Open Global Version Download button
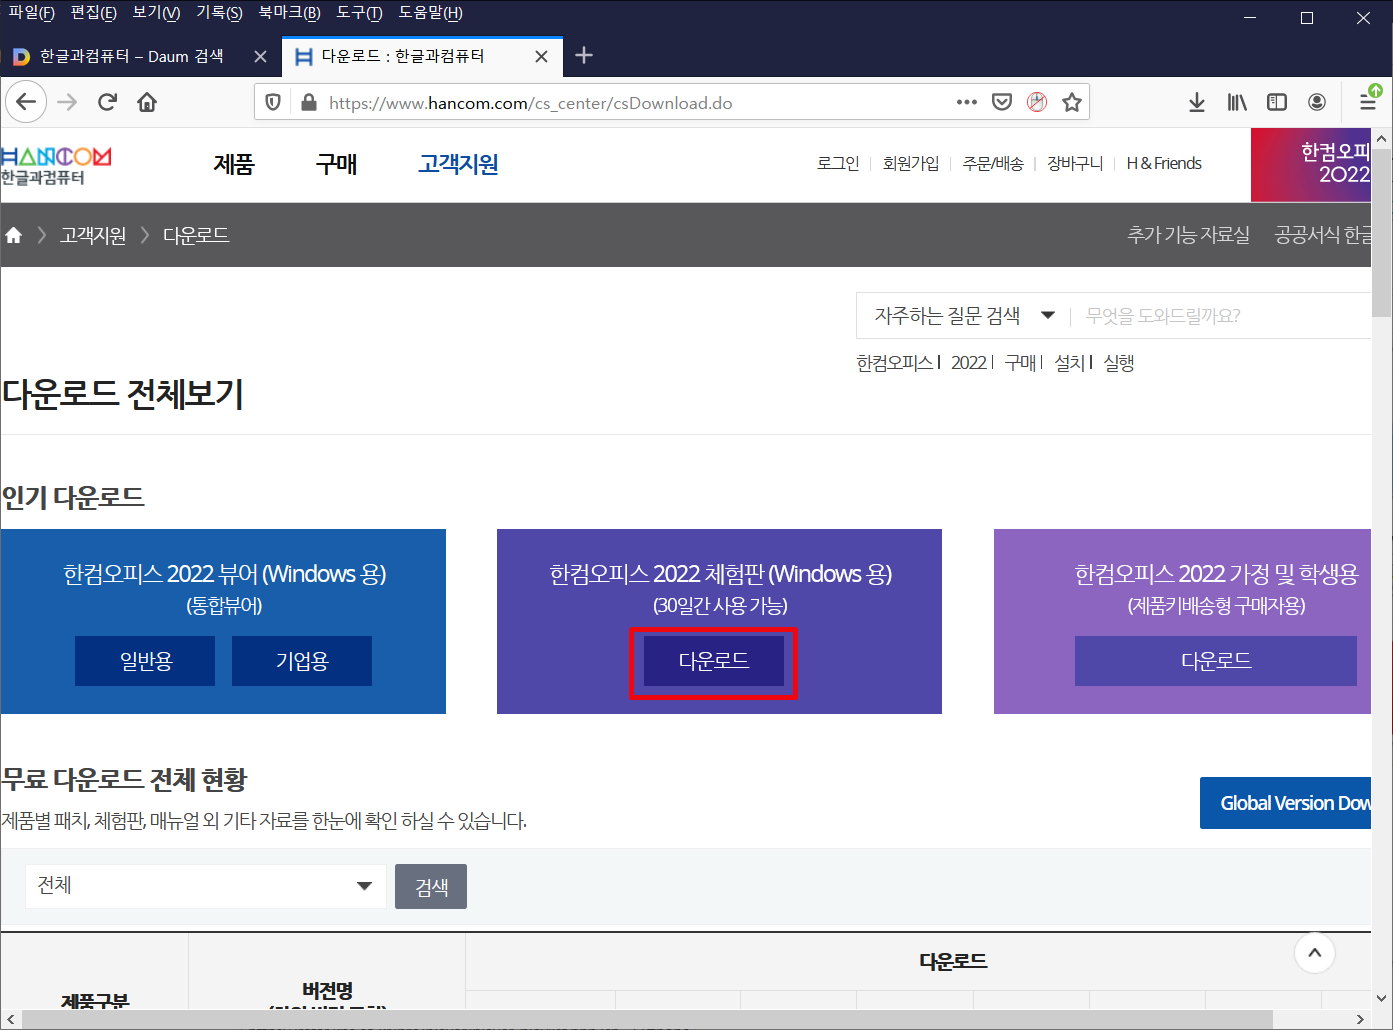Screen dimensions: 1393x1030 [1285, 803]
